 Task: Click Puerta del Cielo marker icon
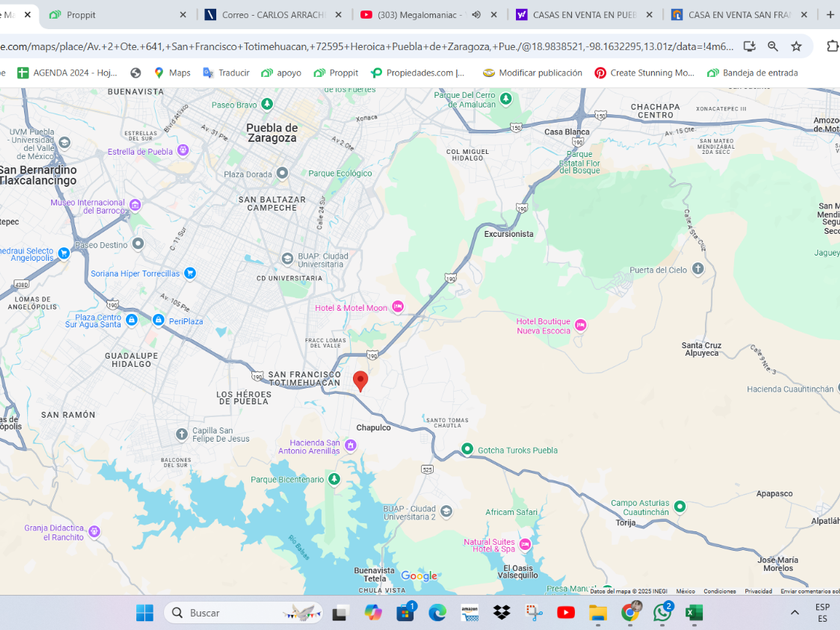click(x=698, y=268)
